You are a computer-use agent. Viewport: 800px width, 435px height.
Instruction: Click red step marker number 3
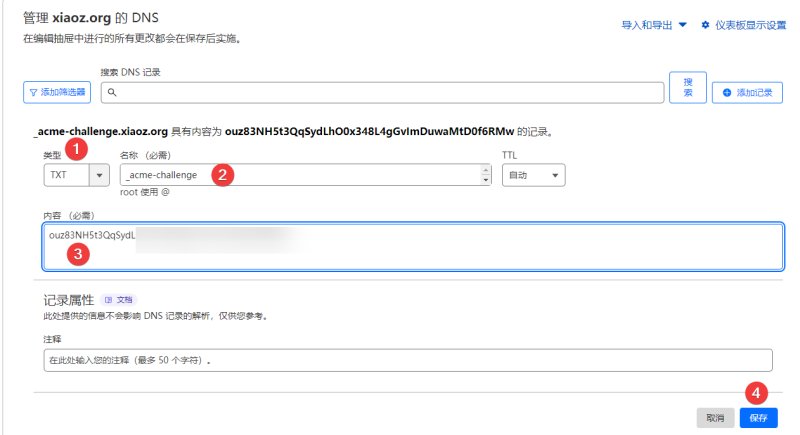[78, 254]
